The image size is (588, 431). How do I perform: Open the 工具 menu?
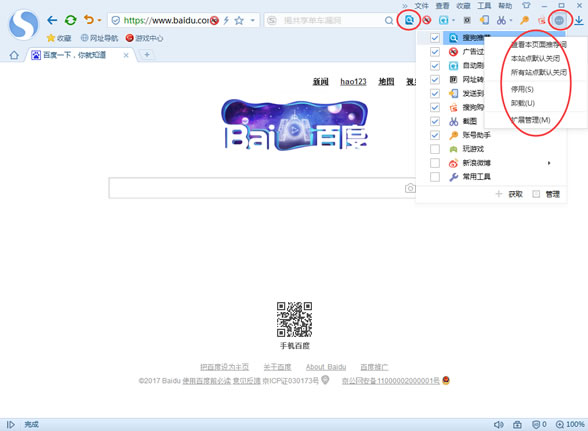coord(484,6)
